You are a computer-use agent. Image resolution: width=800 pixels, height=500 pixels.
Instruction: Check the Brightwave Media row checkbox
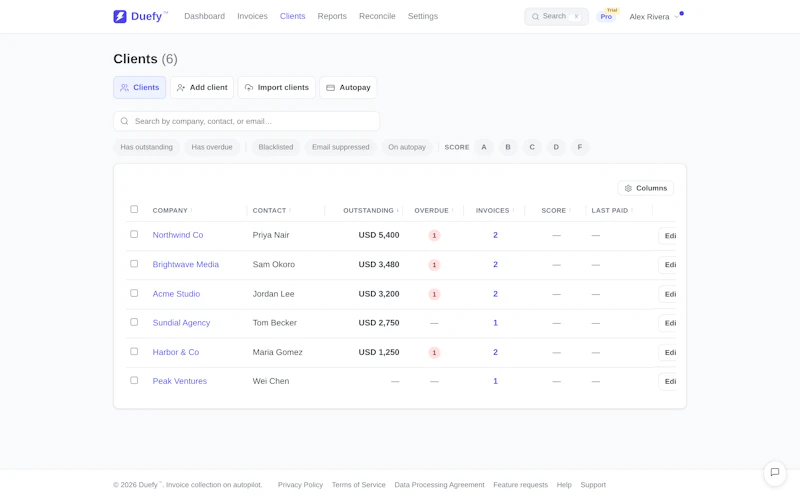[x=134, y=264]
